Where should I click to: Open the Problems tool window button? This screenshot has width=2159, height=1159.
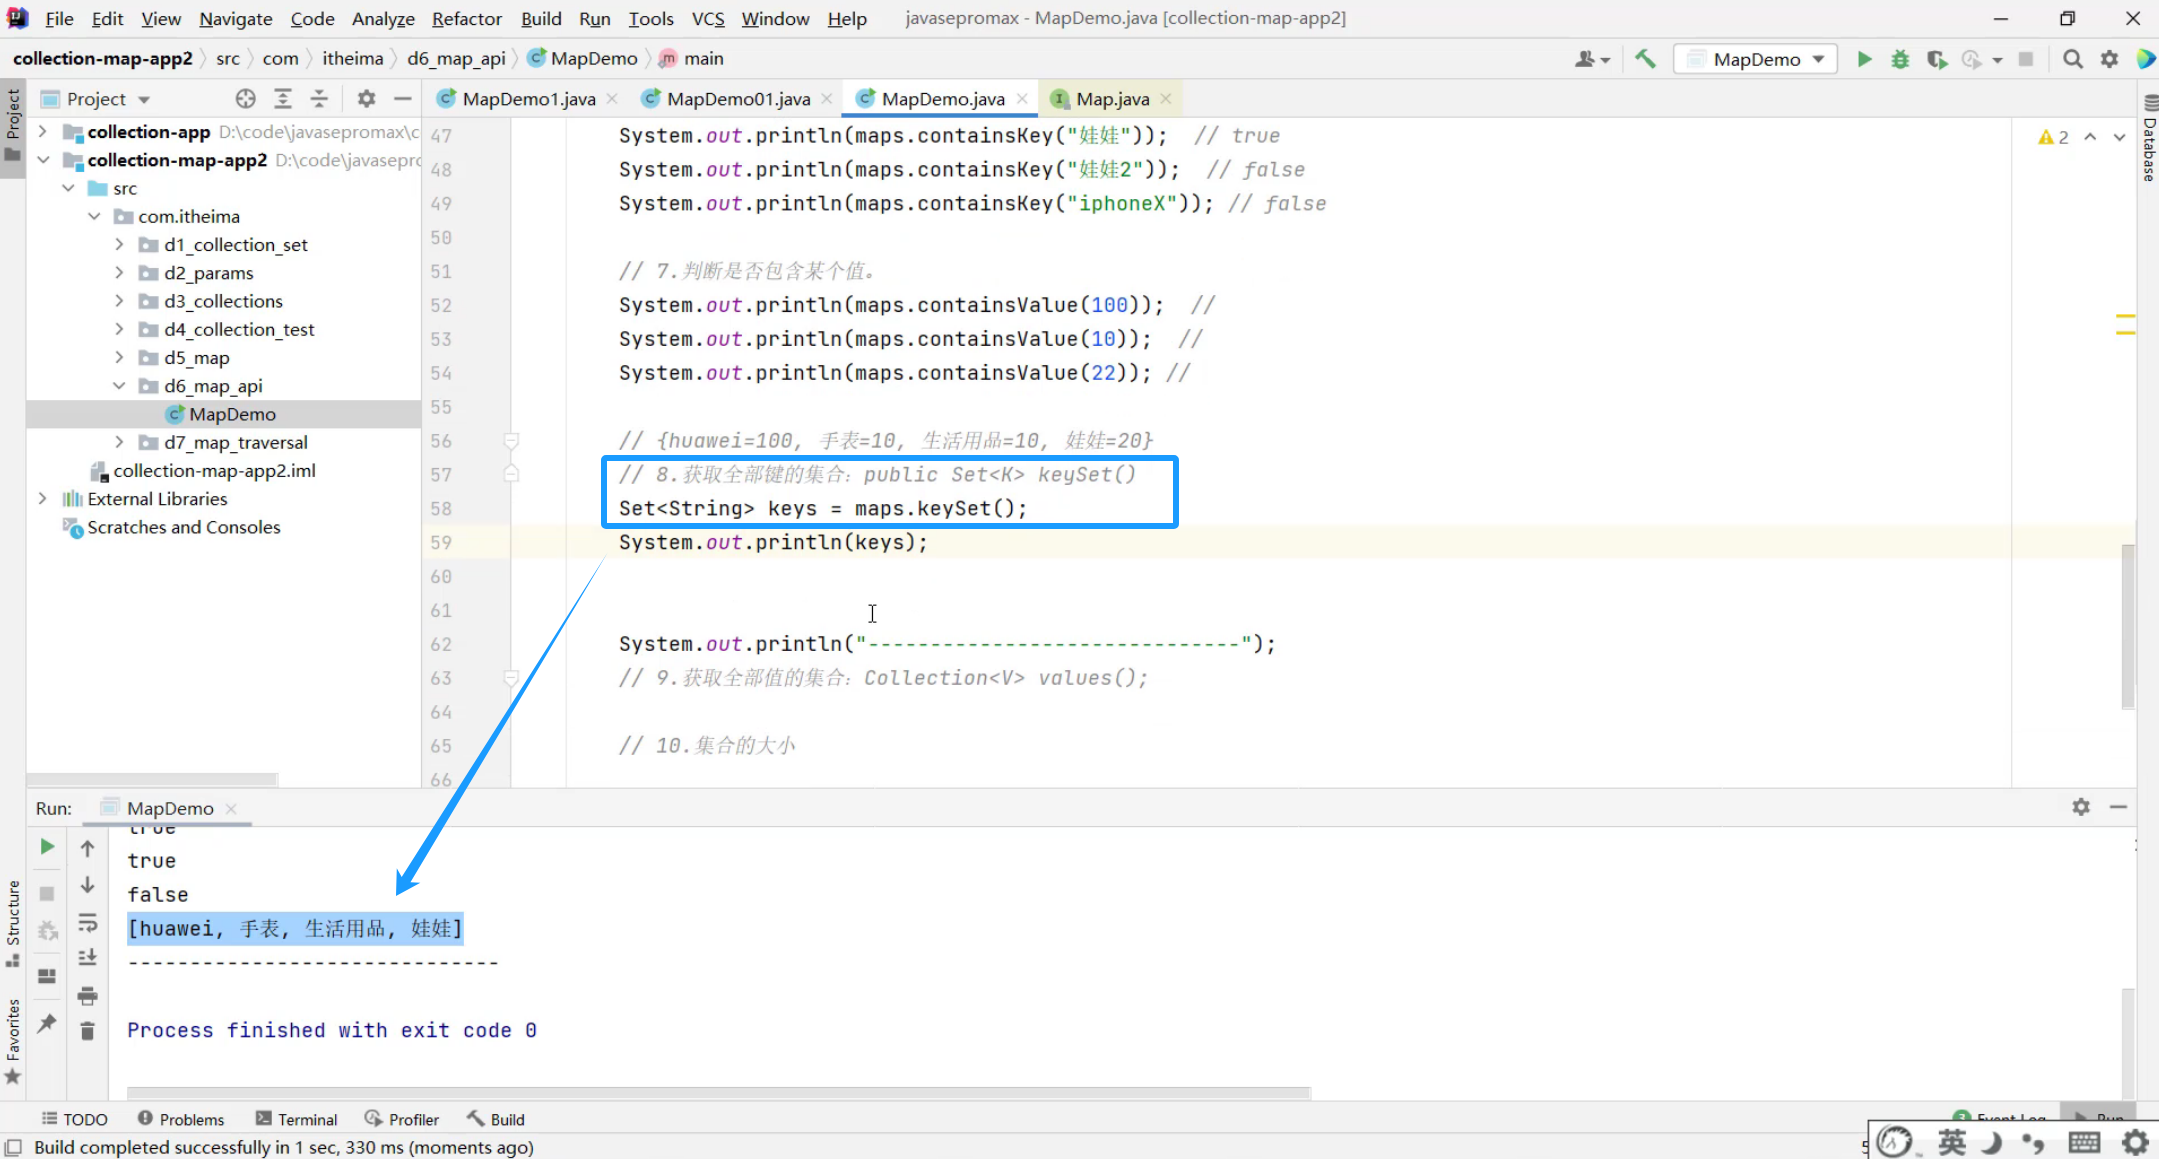pyautogui.click(x=181, y=1119)
